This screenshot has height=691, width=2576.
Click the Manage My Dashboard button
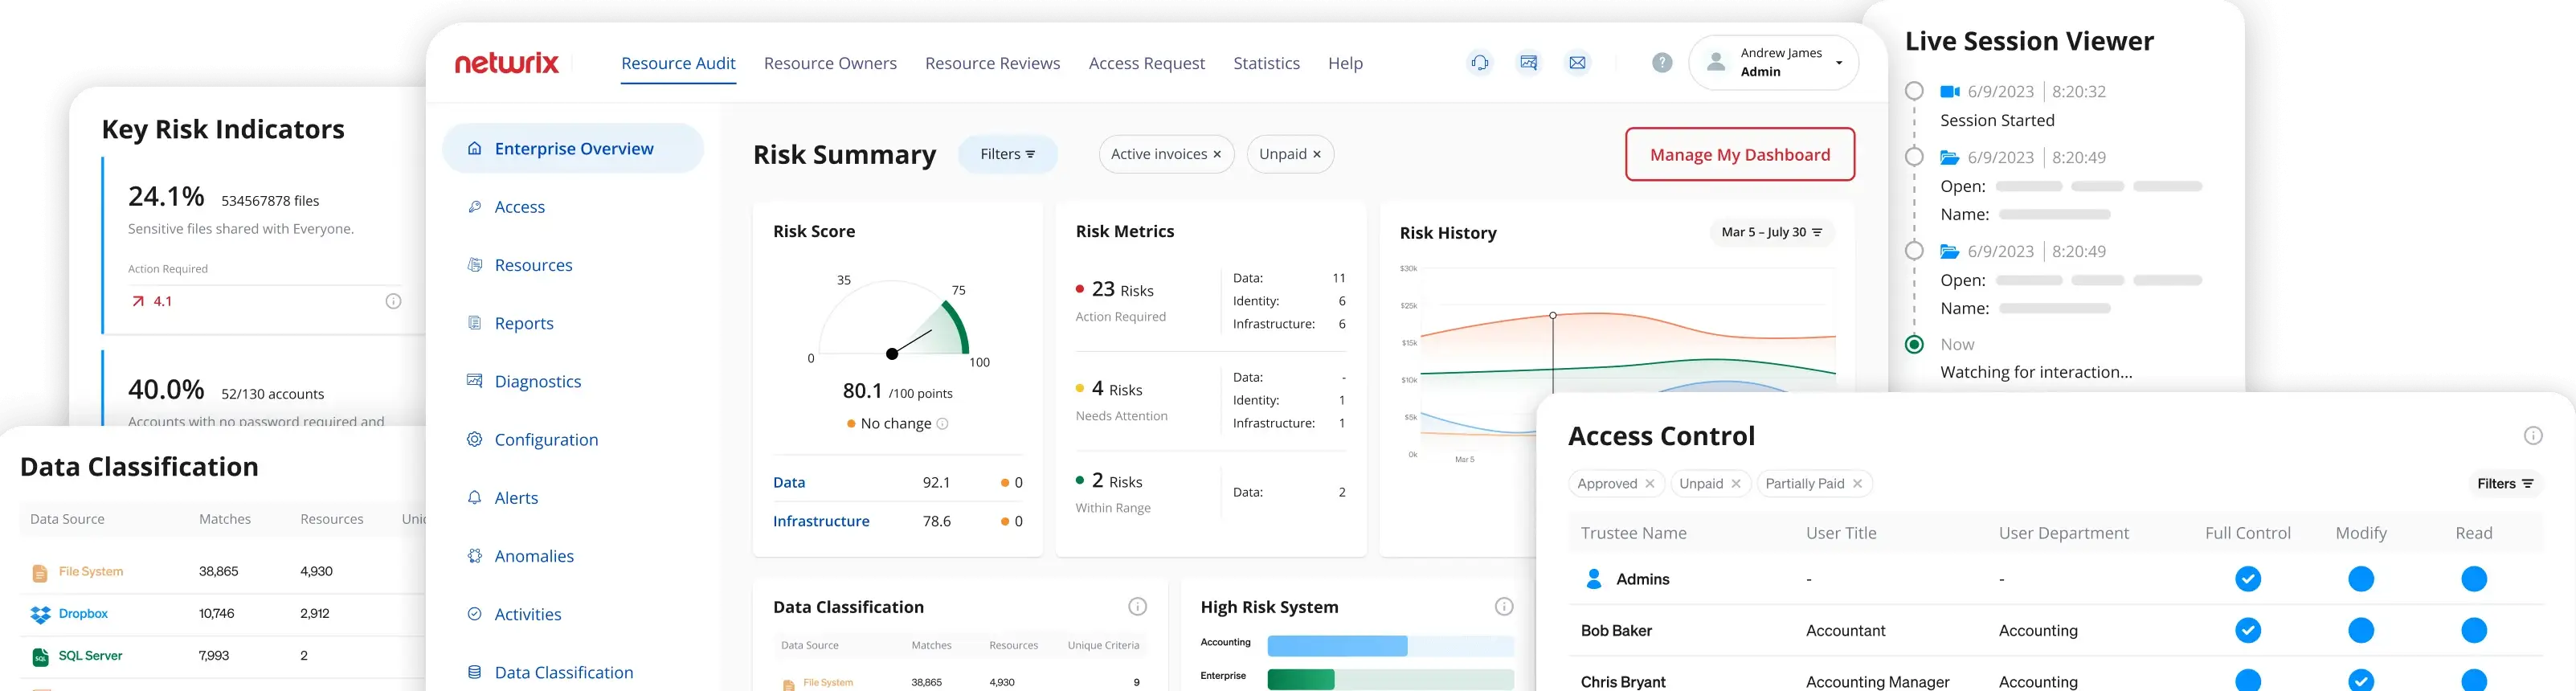click(x=1740, y=154)
